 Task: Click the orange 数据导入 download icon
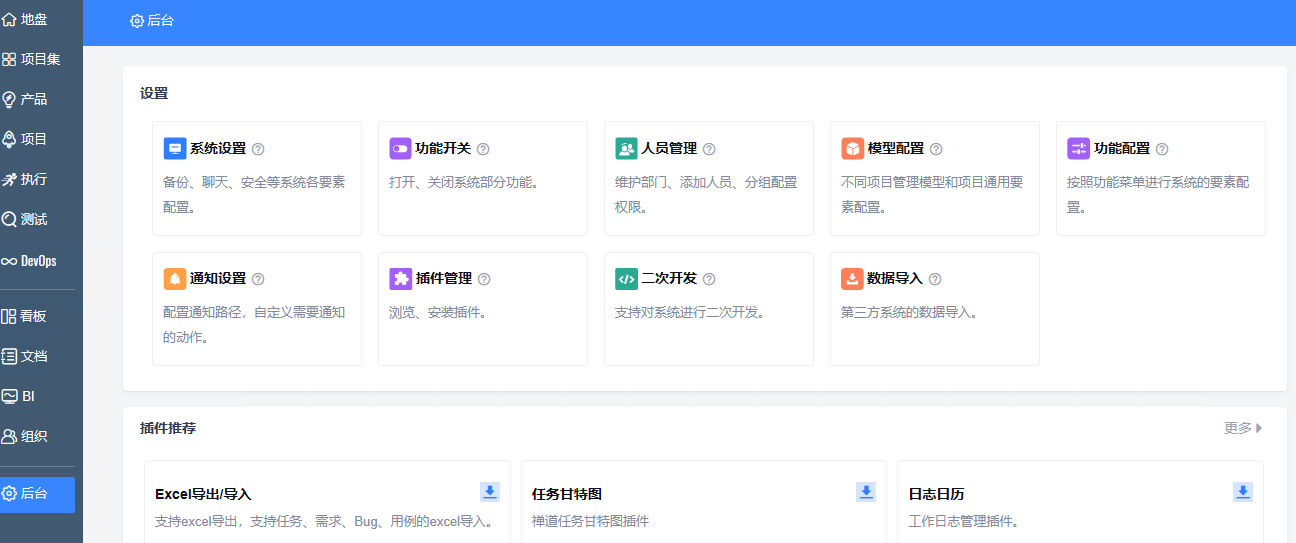tap(852, 278)
